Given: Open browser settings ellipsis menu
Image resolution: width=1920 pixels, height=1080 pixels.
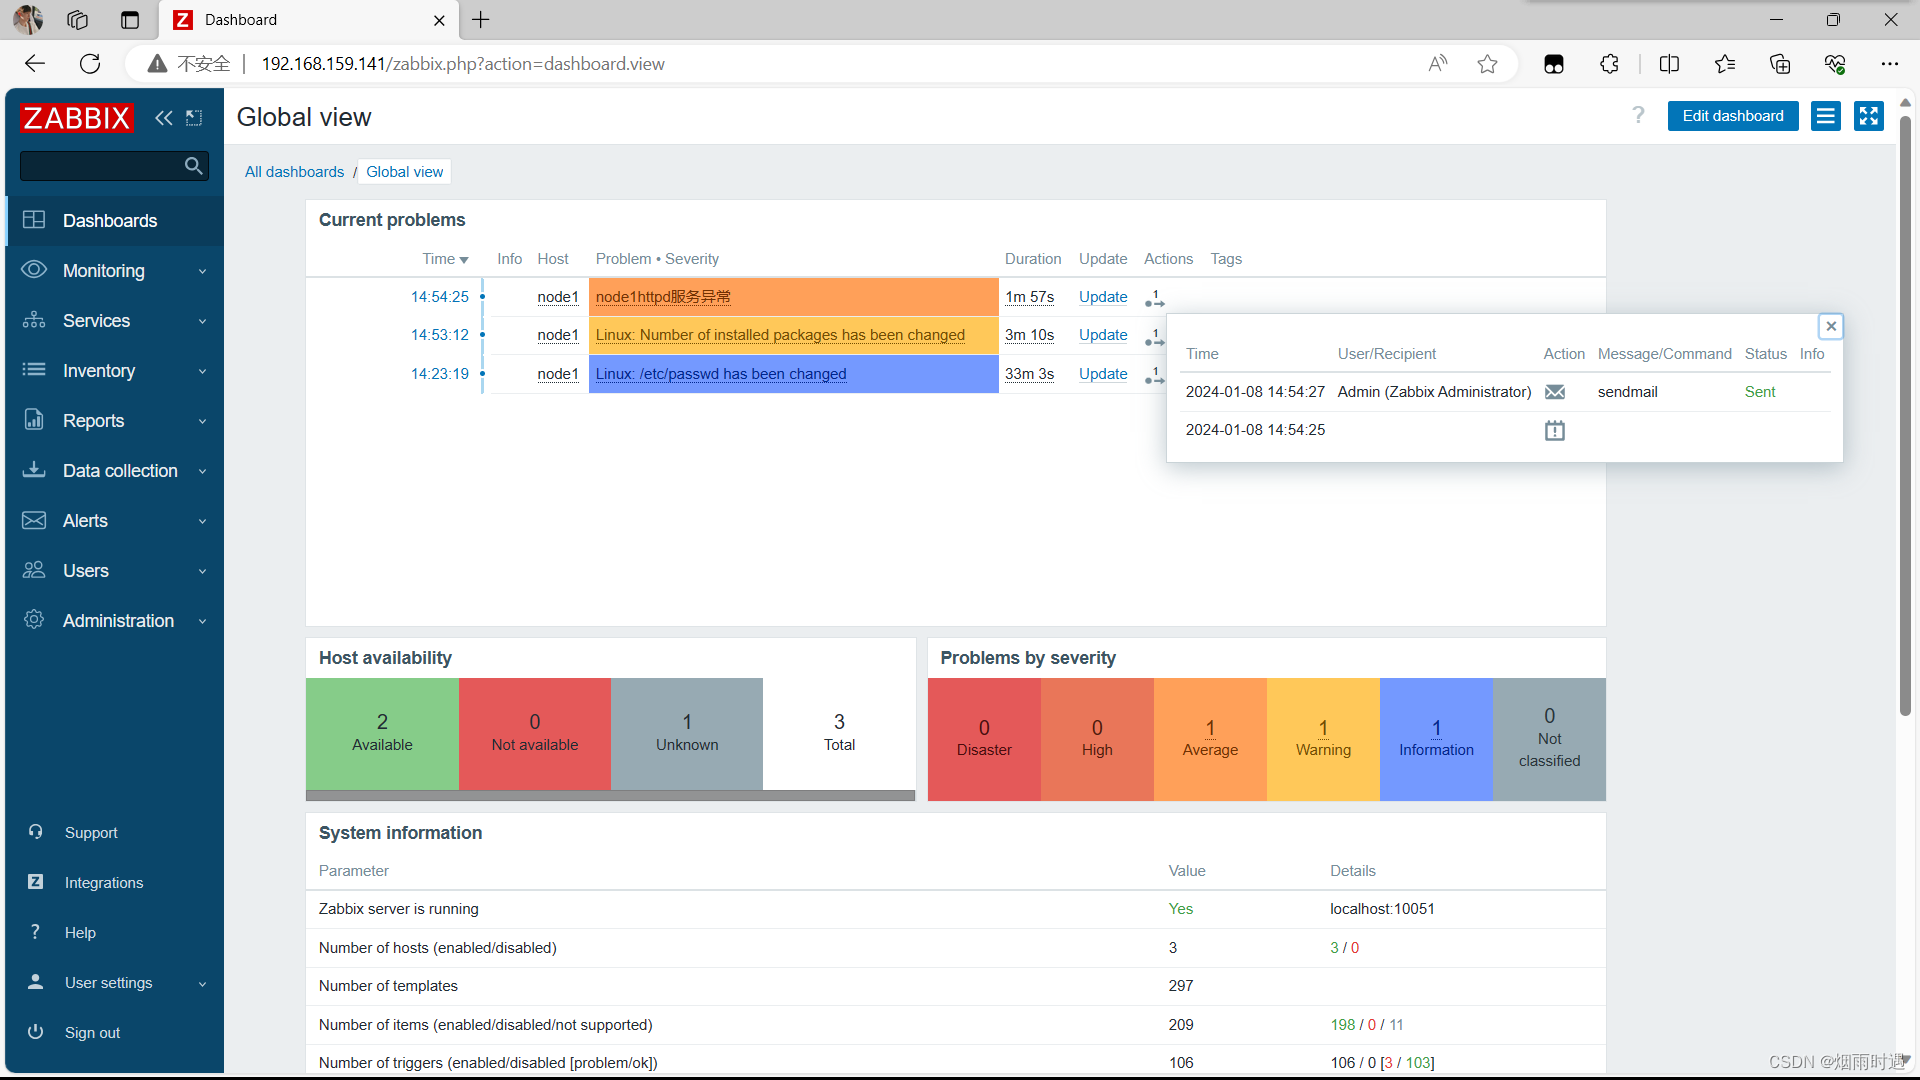Looking at the screenshot, I should 1889,64.
